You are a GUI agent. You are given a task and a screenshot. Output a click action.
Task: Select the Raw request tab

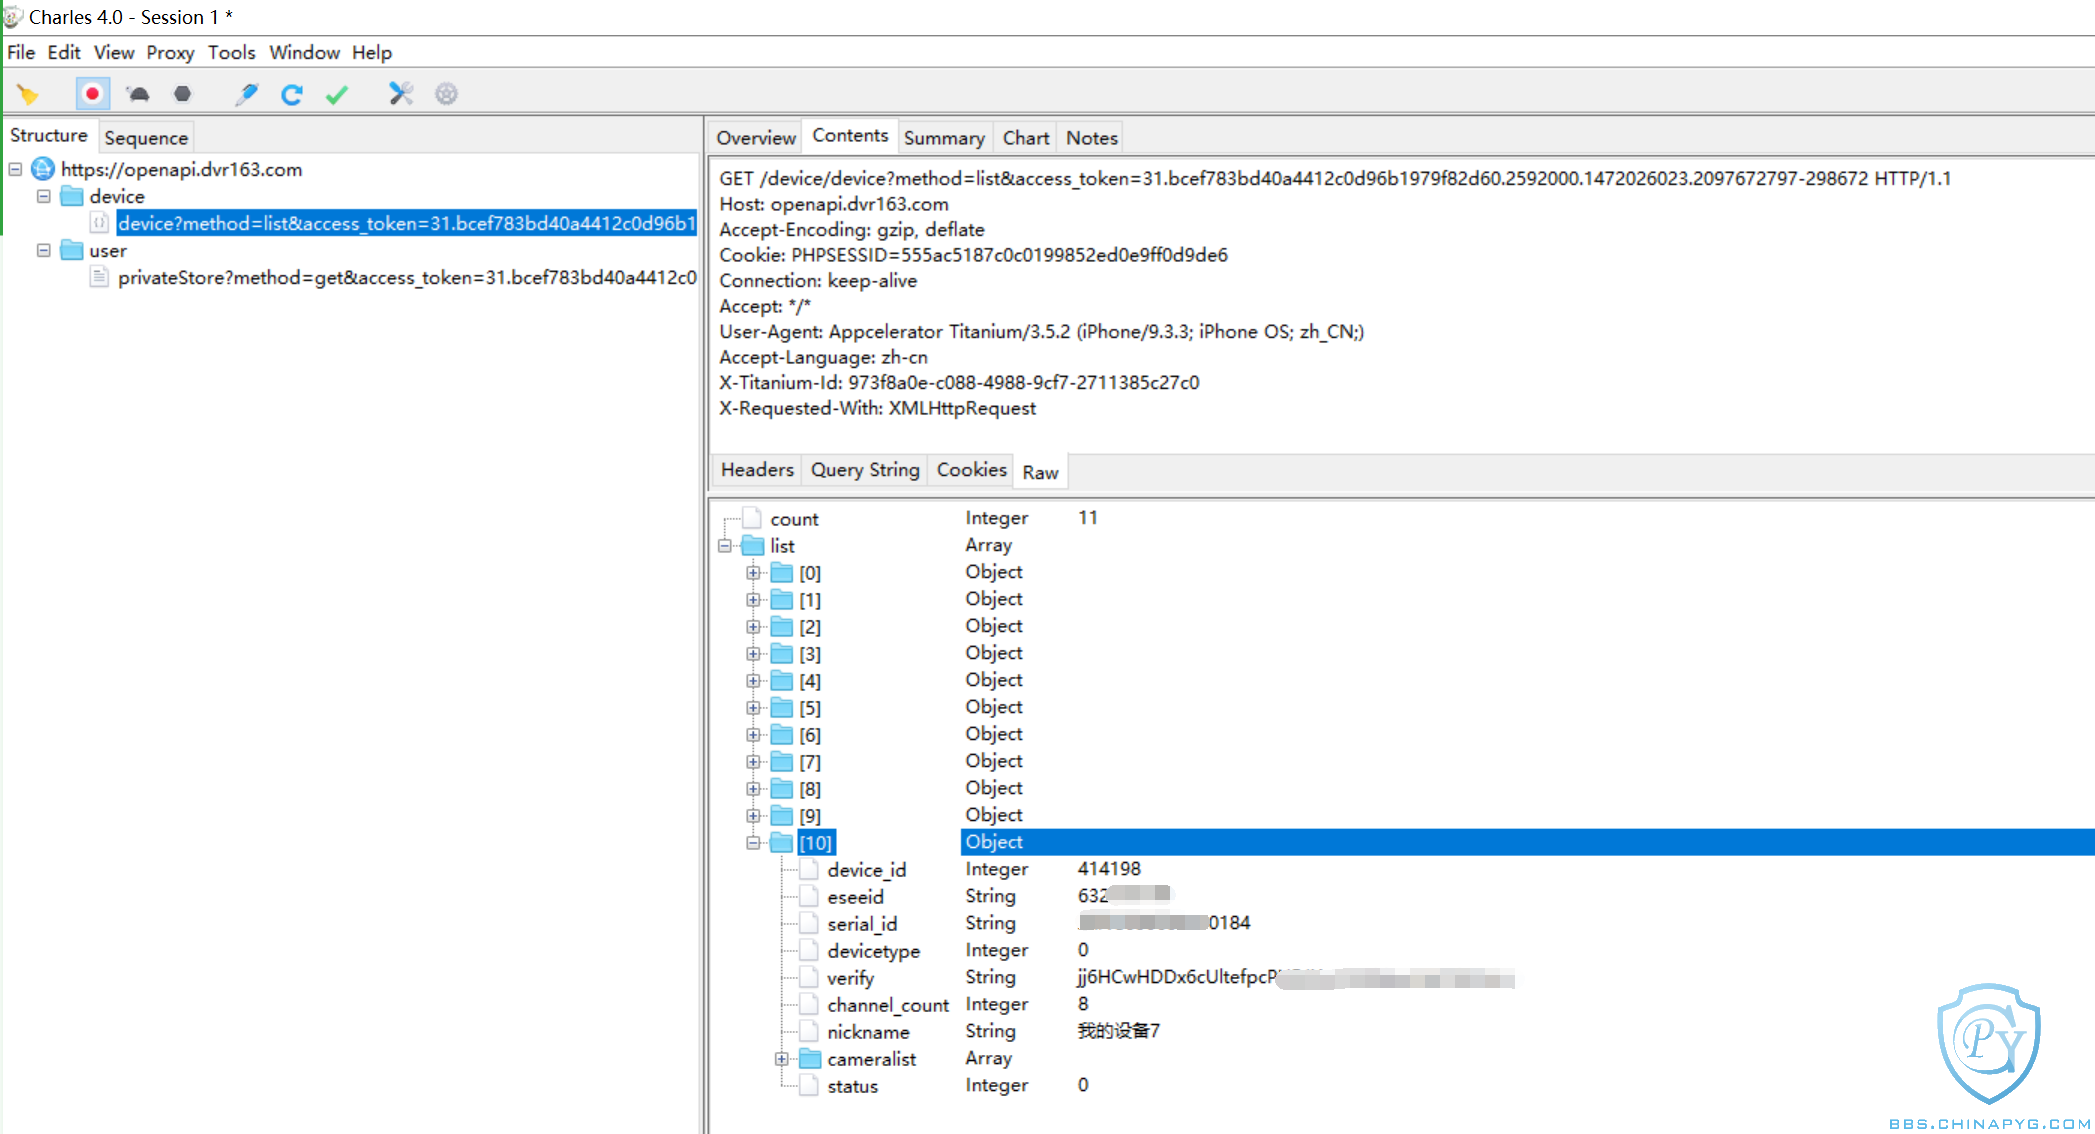(1040, 472)
